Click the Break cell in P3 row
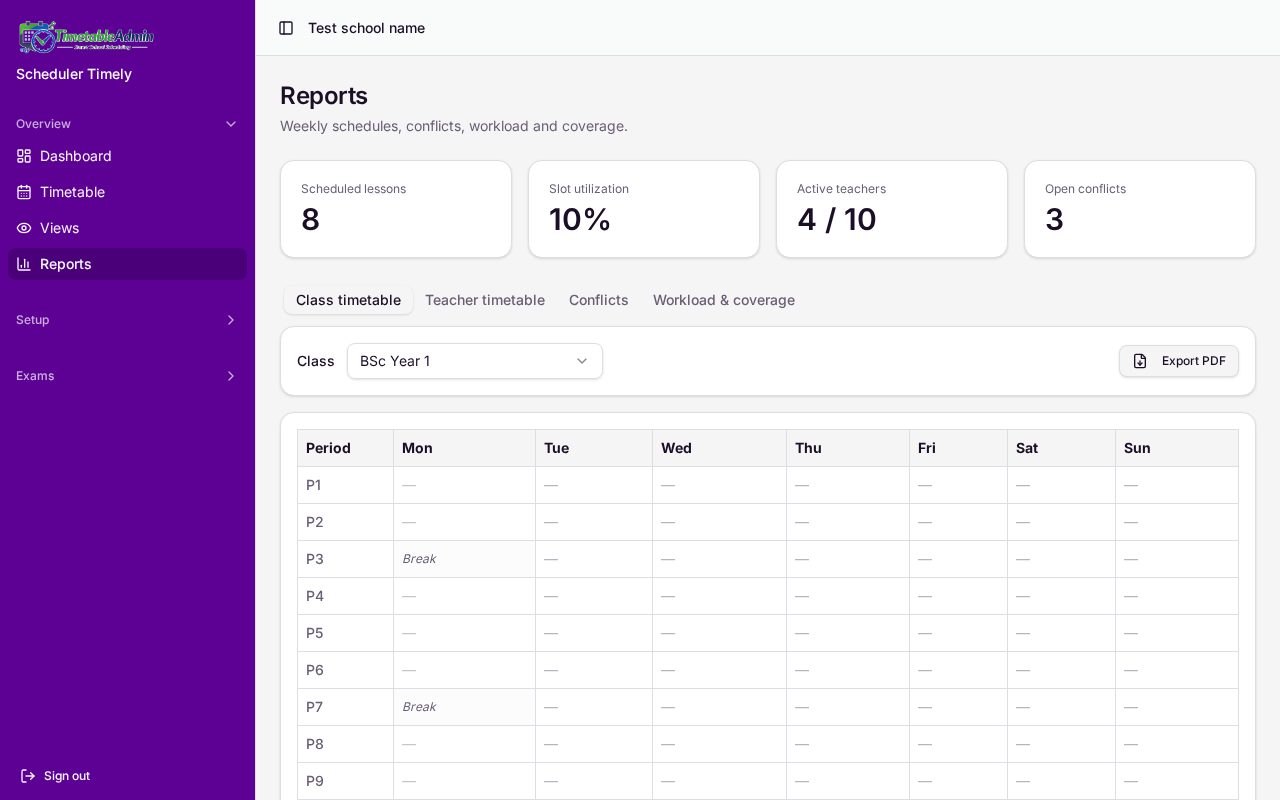This screenshot has height=800, width=1280. (x=464, y=559)
